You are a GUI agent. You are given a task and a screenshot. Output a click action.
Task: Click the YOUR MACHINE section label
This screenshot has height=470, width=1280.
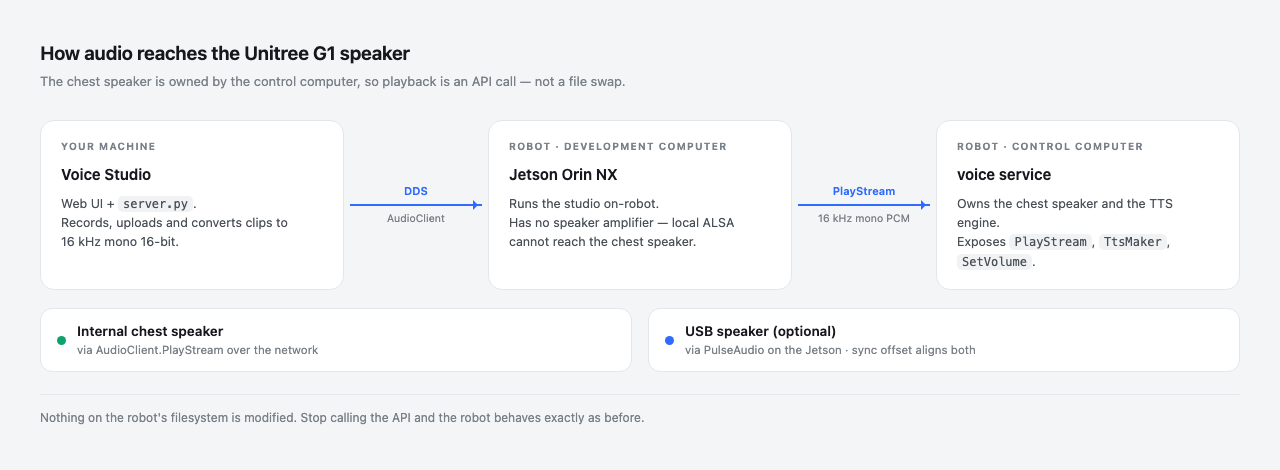(x=108, y=147)
